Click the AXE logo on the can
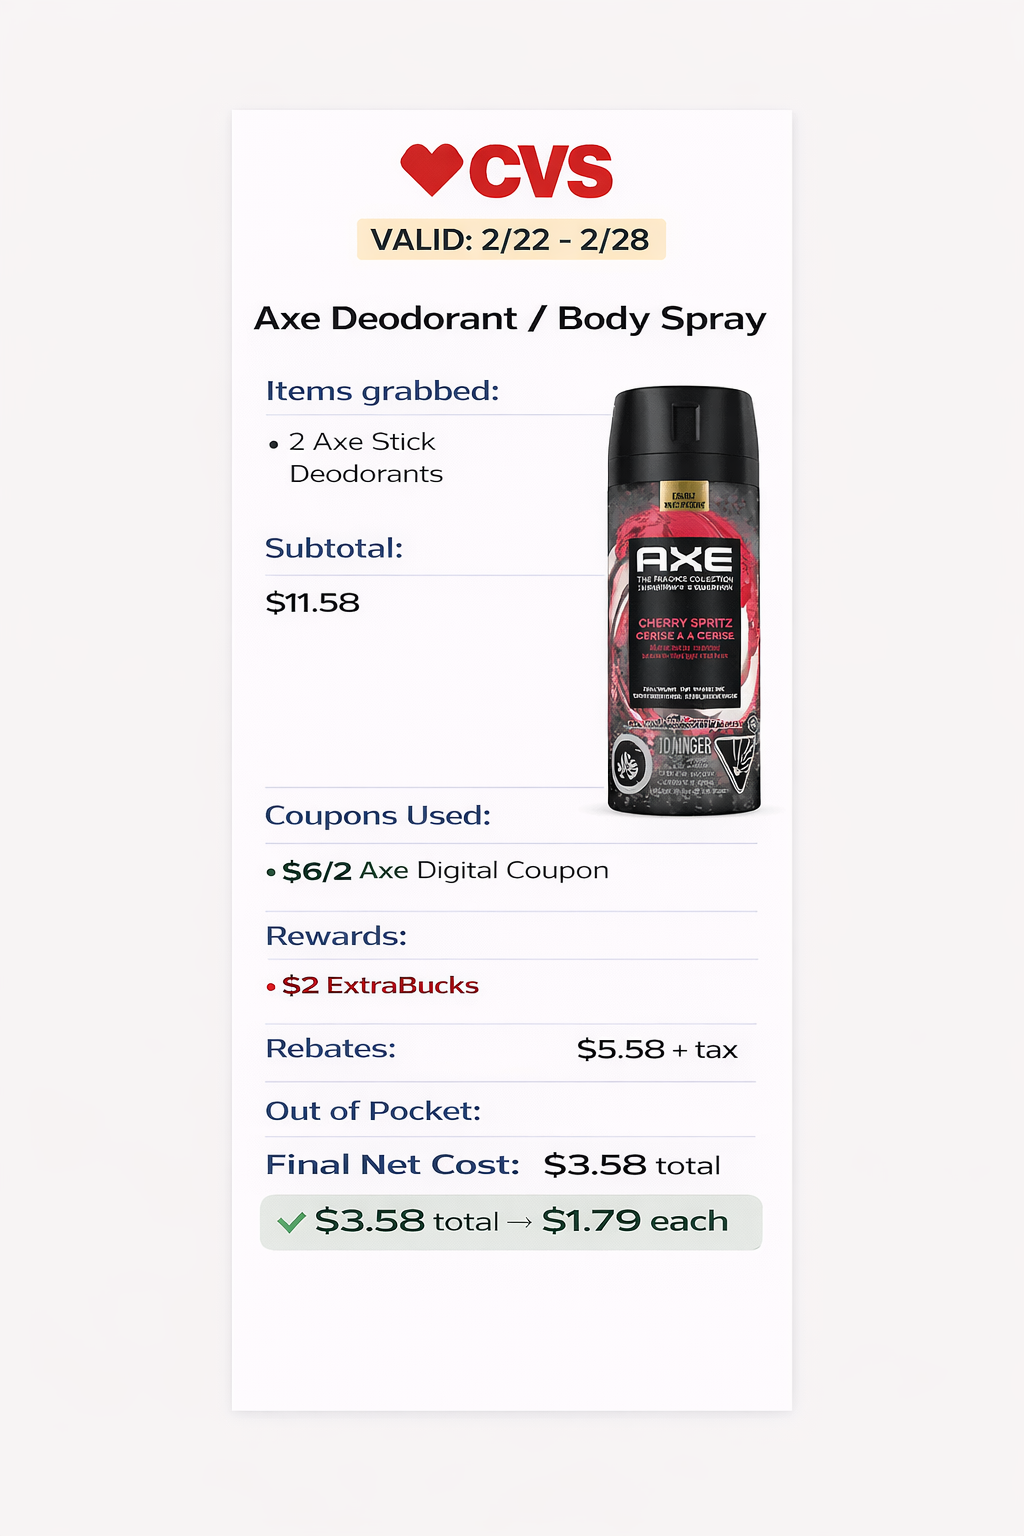Image resolution: width=1024 pixels, height=1536 pixels. [x=684, y=558]
